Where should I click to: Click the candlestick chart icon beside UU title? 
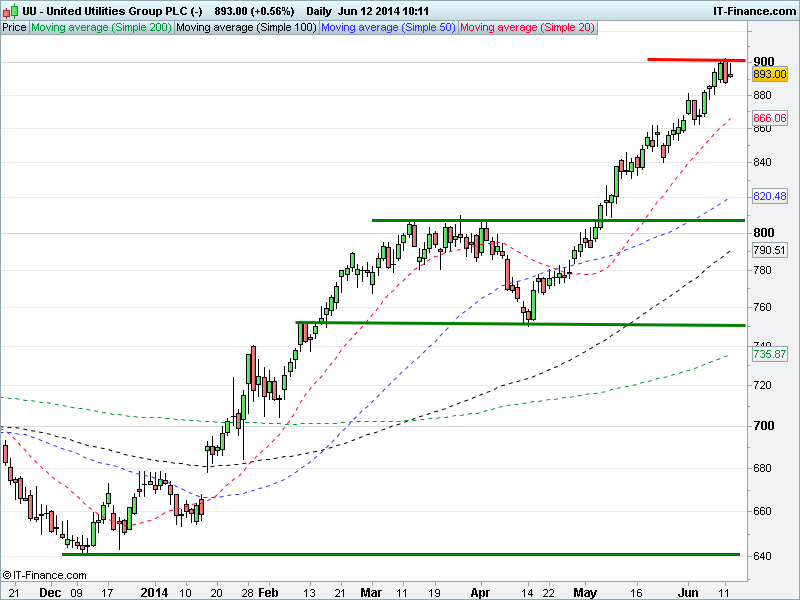tap(9, 10)
